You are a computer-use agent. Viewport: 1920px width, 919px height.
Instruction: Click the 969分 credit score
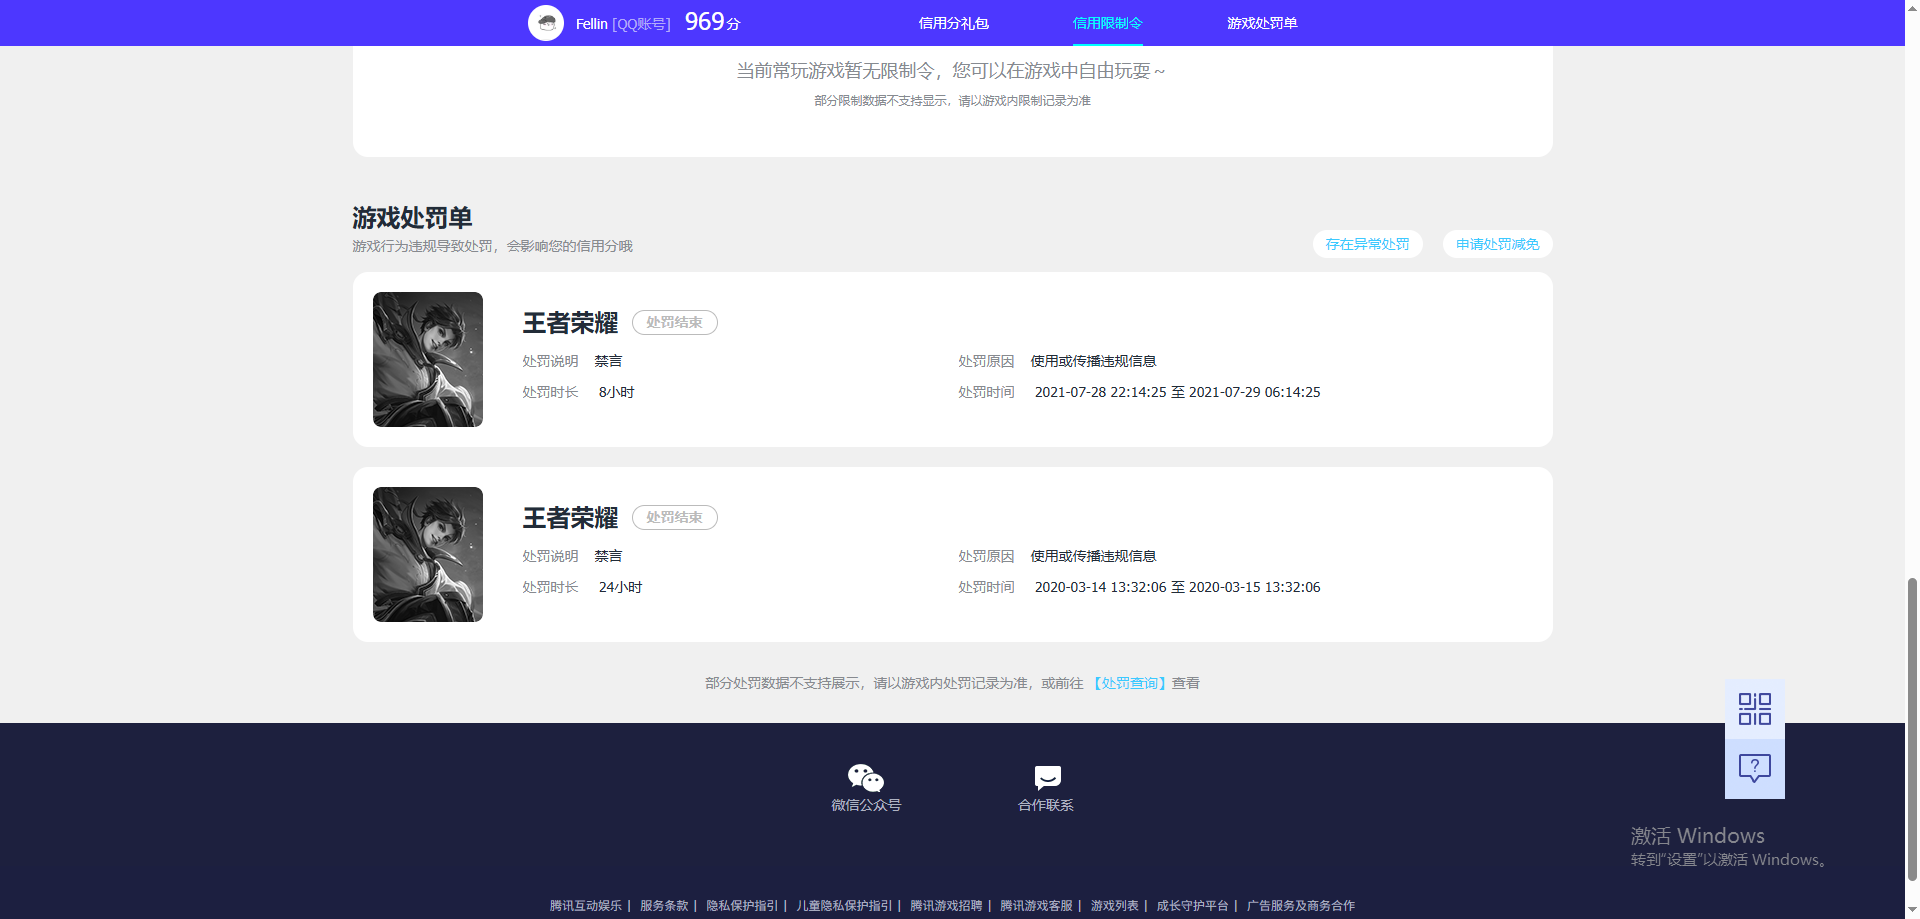point(712,22)
